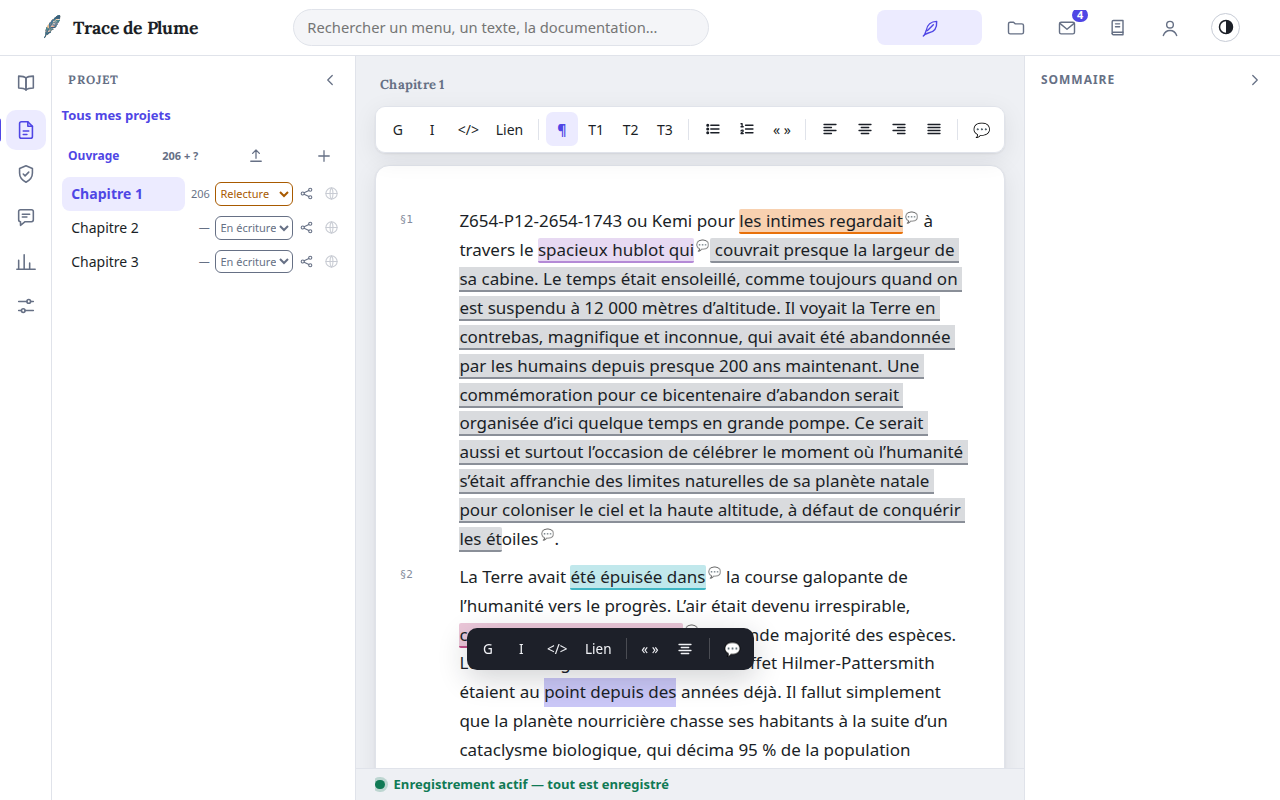This screenshot has height=800, width=1280.
Task: Select the document icon in left sidebar
Action: coord(26,130)
